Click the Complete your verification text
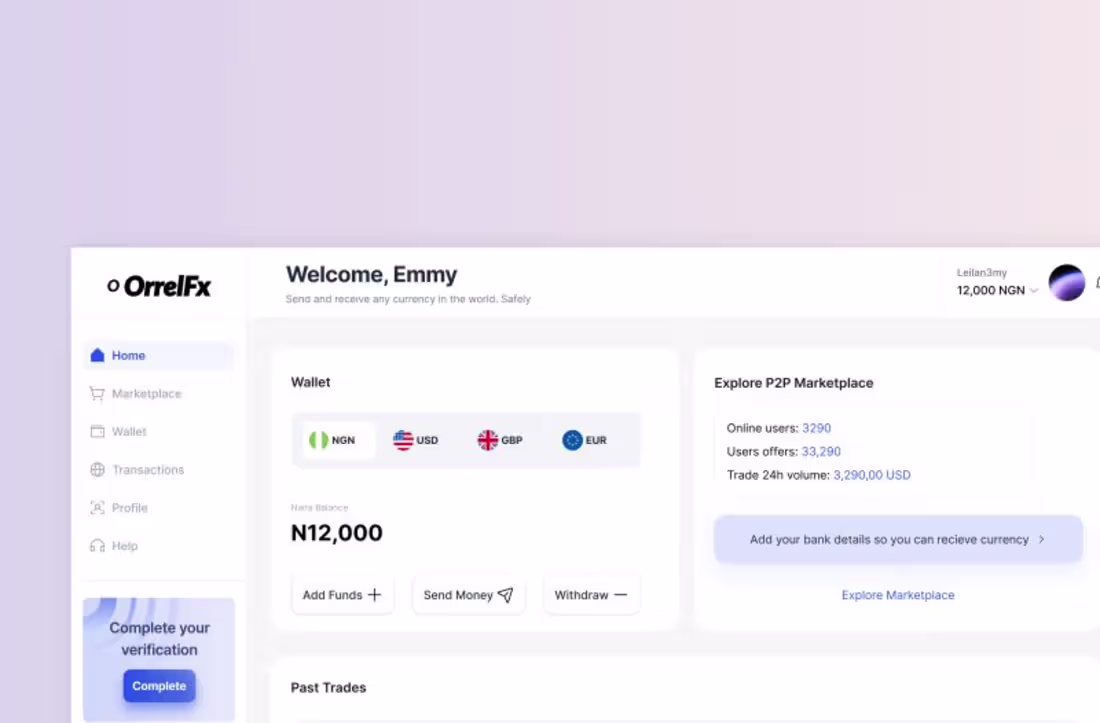This screenshot has width=1100, height=723. point(159,638)
